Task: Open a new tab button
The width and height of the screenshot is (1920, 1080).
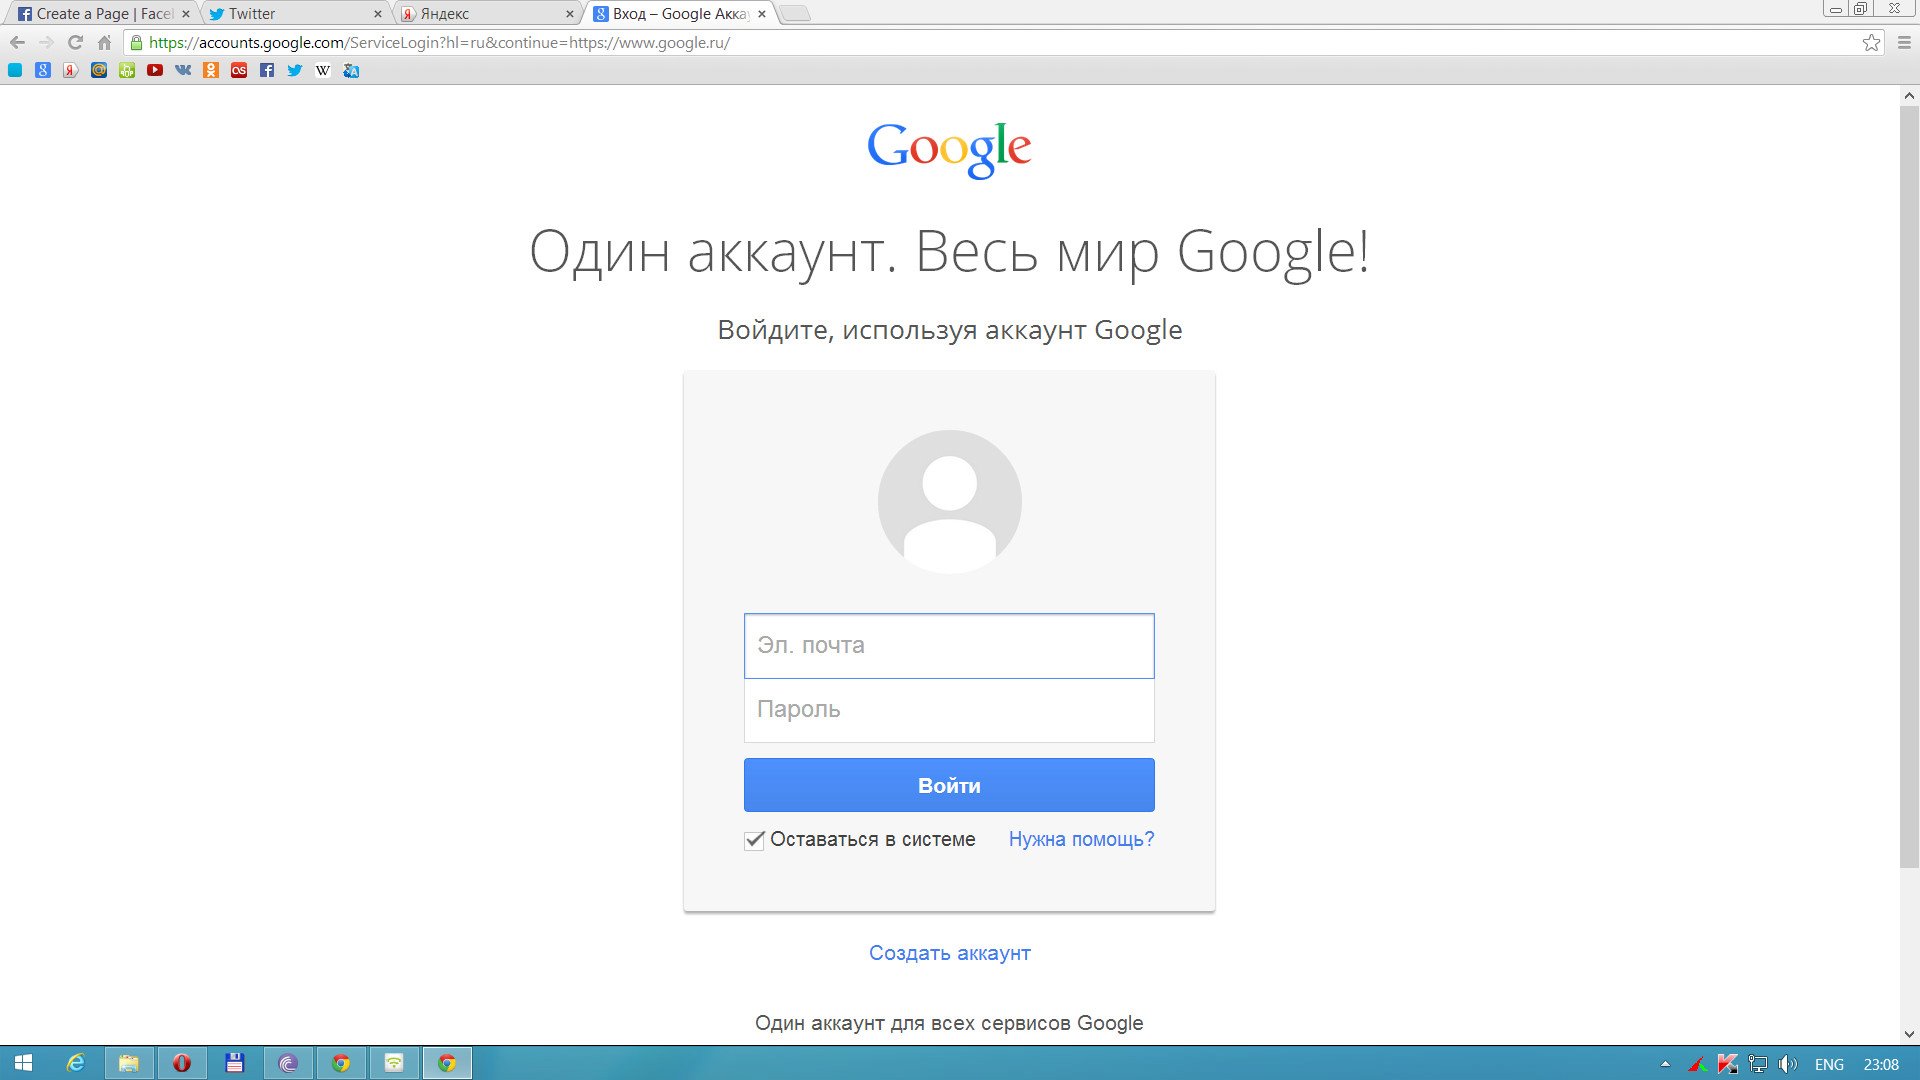Action: (795, 14)
